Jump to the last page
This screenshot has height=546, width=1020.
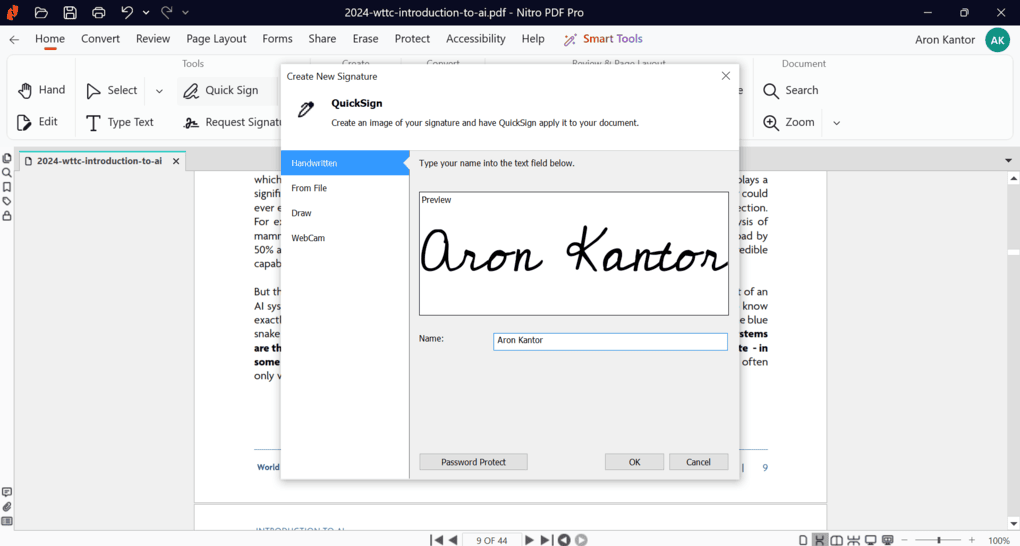(x=546, y=540)
